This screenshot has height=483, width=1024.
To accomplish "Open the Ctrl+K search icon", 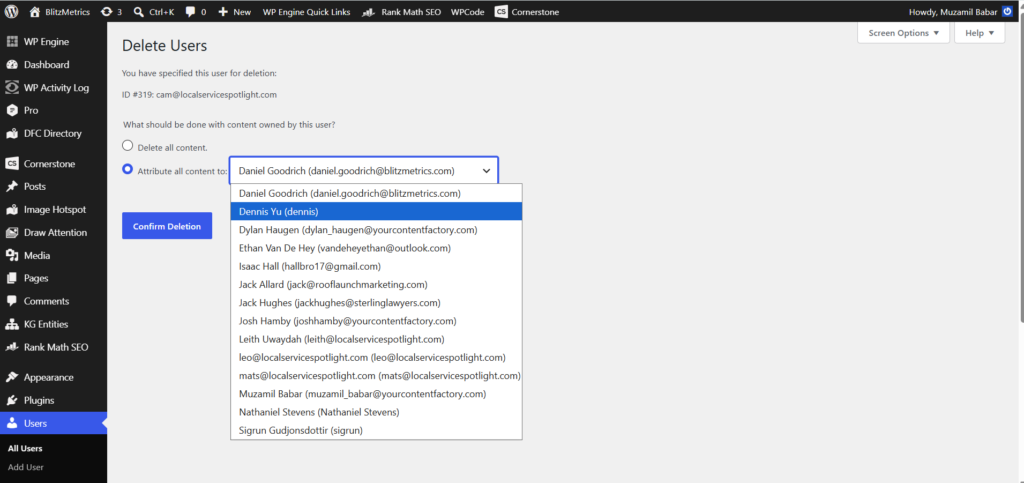I will tap(138, 12).
